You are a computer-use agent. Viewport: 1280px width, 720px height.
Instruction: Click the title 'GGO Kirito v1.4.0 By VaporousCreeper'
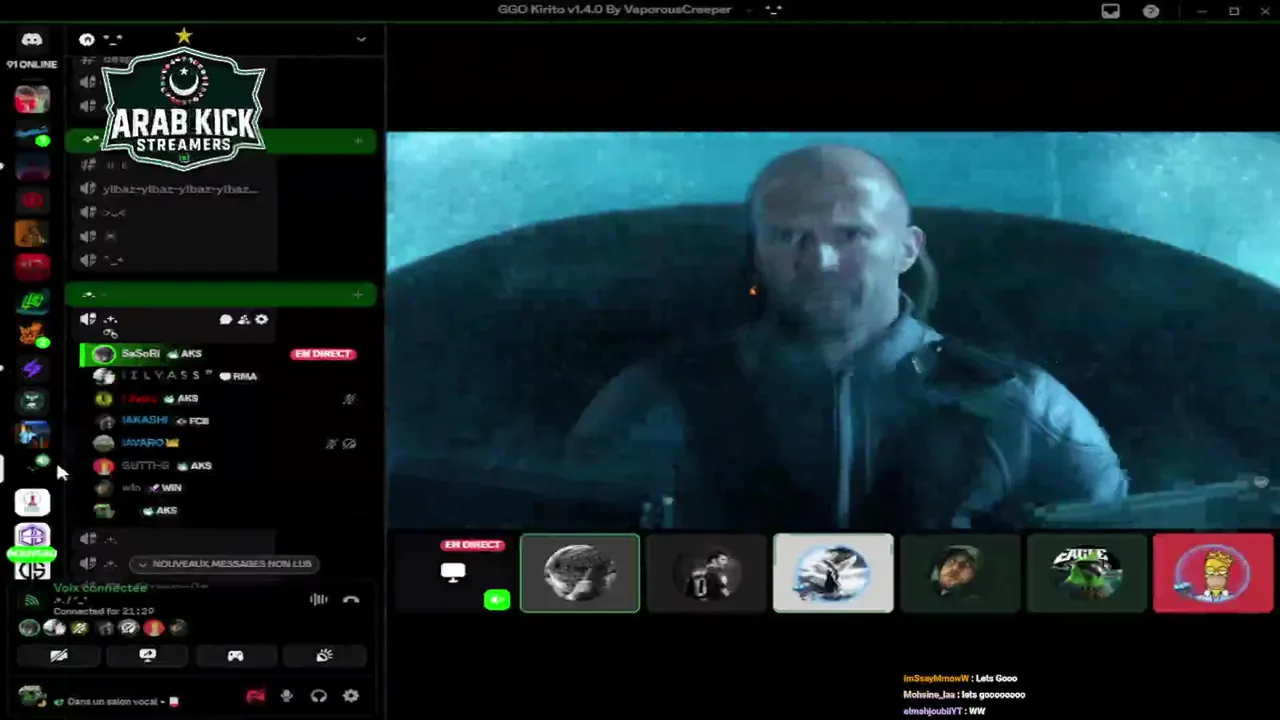(x=614, y=10)
